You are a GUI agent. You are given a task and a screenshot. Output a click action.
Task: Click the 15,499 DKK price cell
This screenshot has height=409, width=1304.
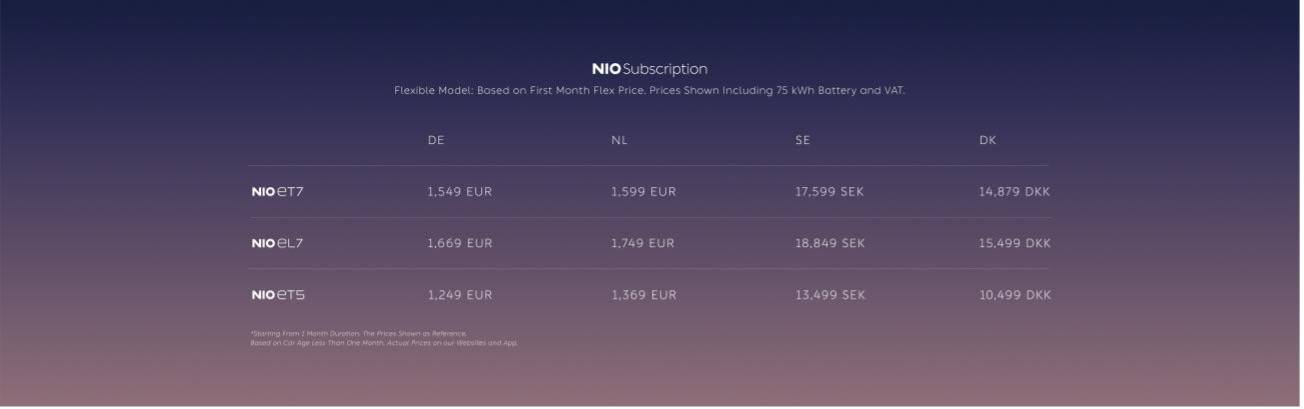pos(1015,243)
